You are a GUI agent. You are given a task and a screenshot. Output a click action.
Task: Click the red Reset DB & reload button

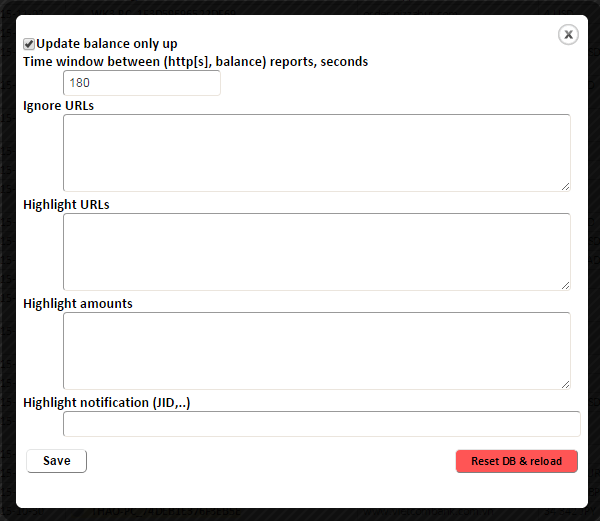tap(516, 461)
